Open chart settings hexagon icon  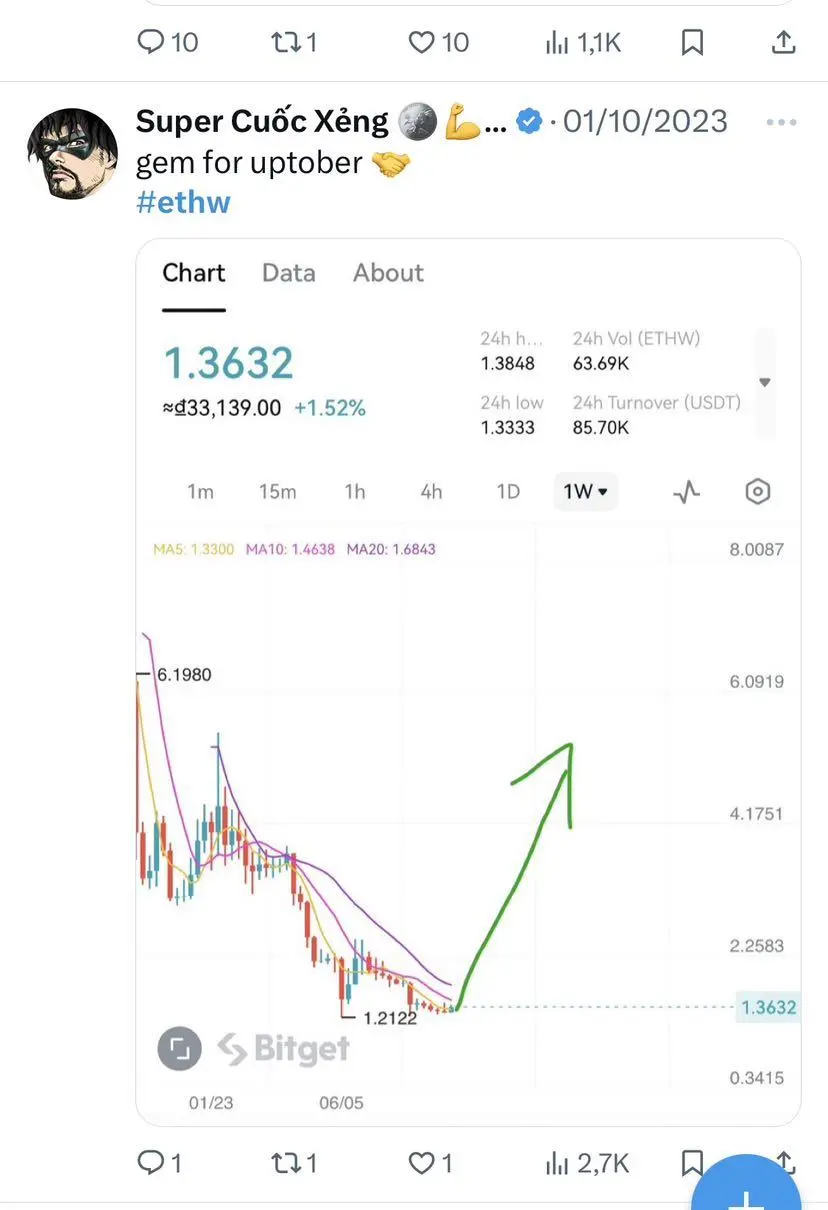tap(758, 491)
